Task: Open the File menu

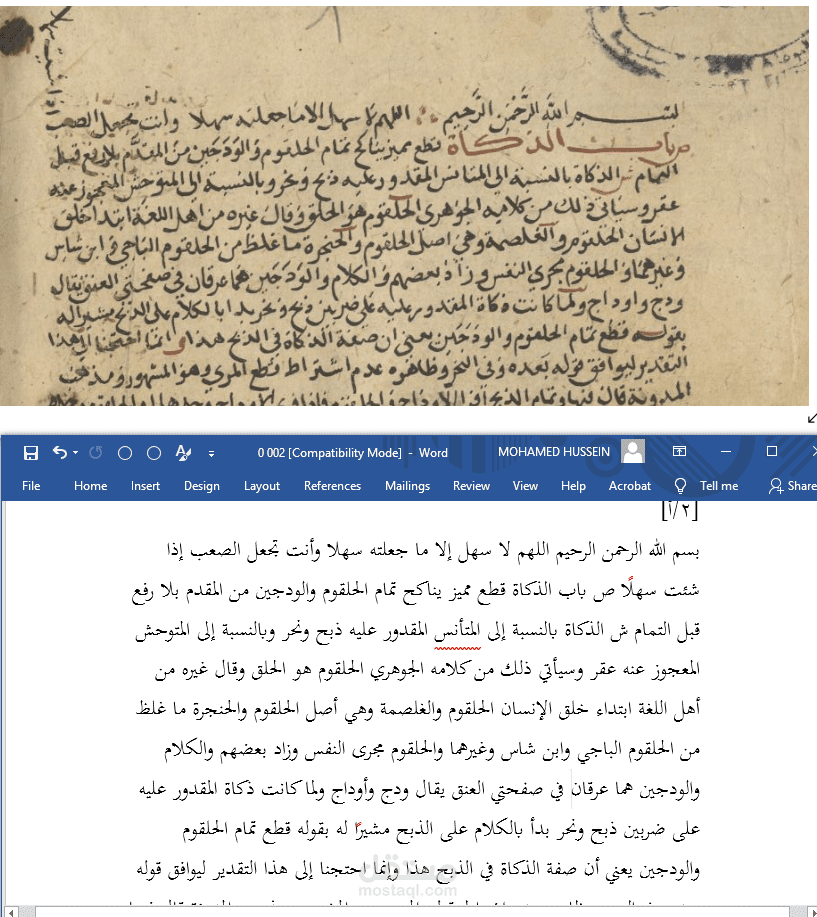Action: point(31,486)
